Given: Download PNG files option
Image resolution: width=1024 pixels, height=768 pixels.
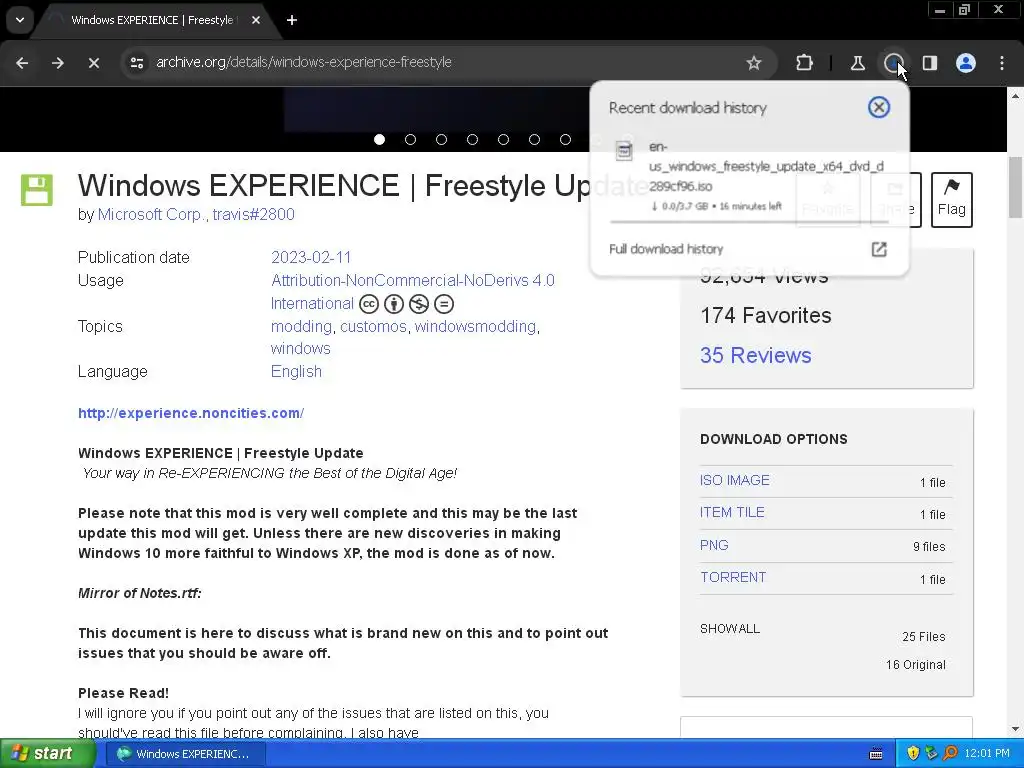Looking at the screenshot, I should 714,545.
